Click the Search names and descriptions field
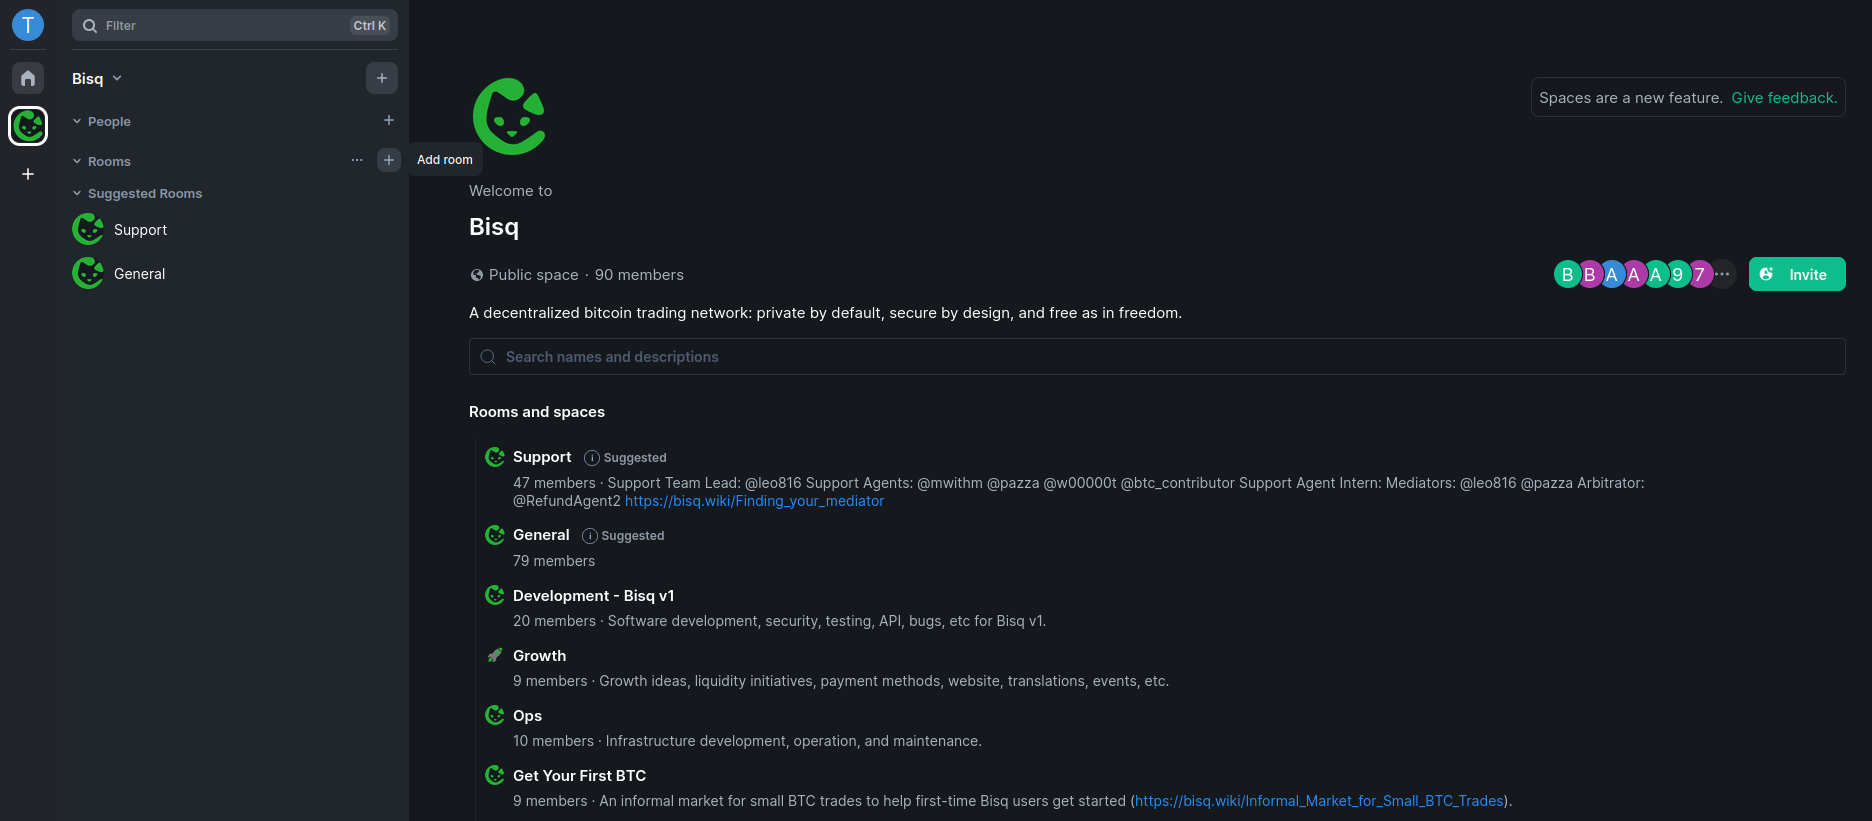Image resolution: width=1872 pixels, height=821 pixels. (1156, 357)
